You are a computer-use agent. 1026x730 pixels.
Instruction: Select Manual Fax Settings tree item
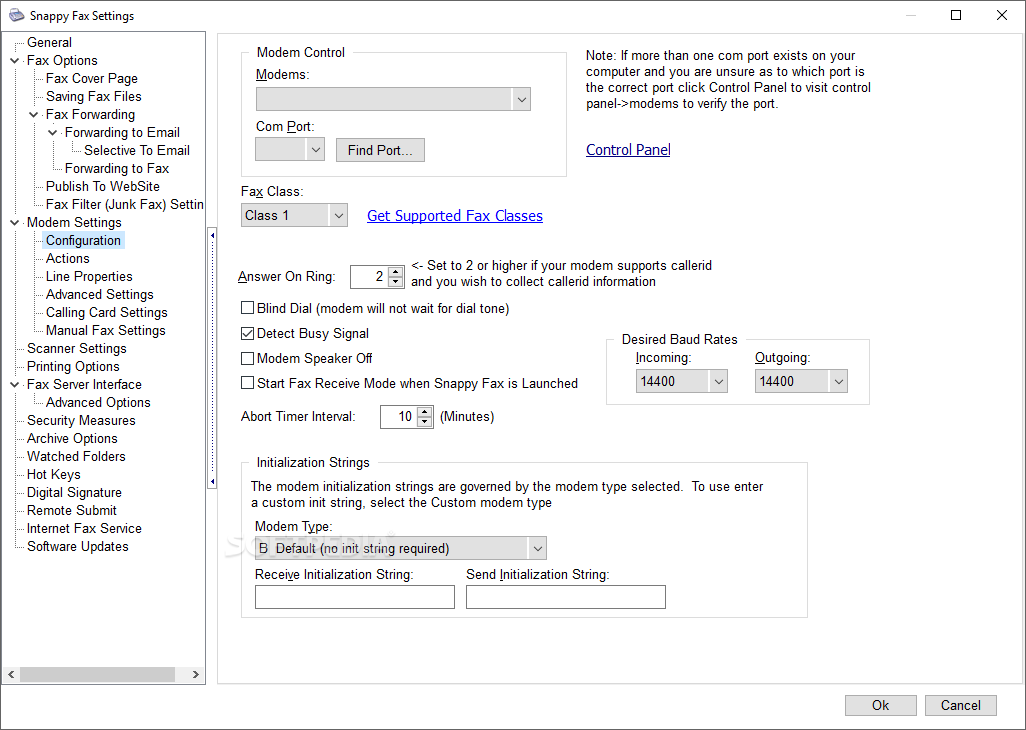pos(105,330)
